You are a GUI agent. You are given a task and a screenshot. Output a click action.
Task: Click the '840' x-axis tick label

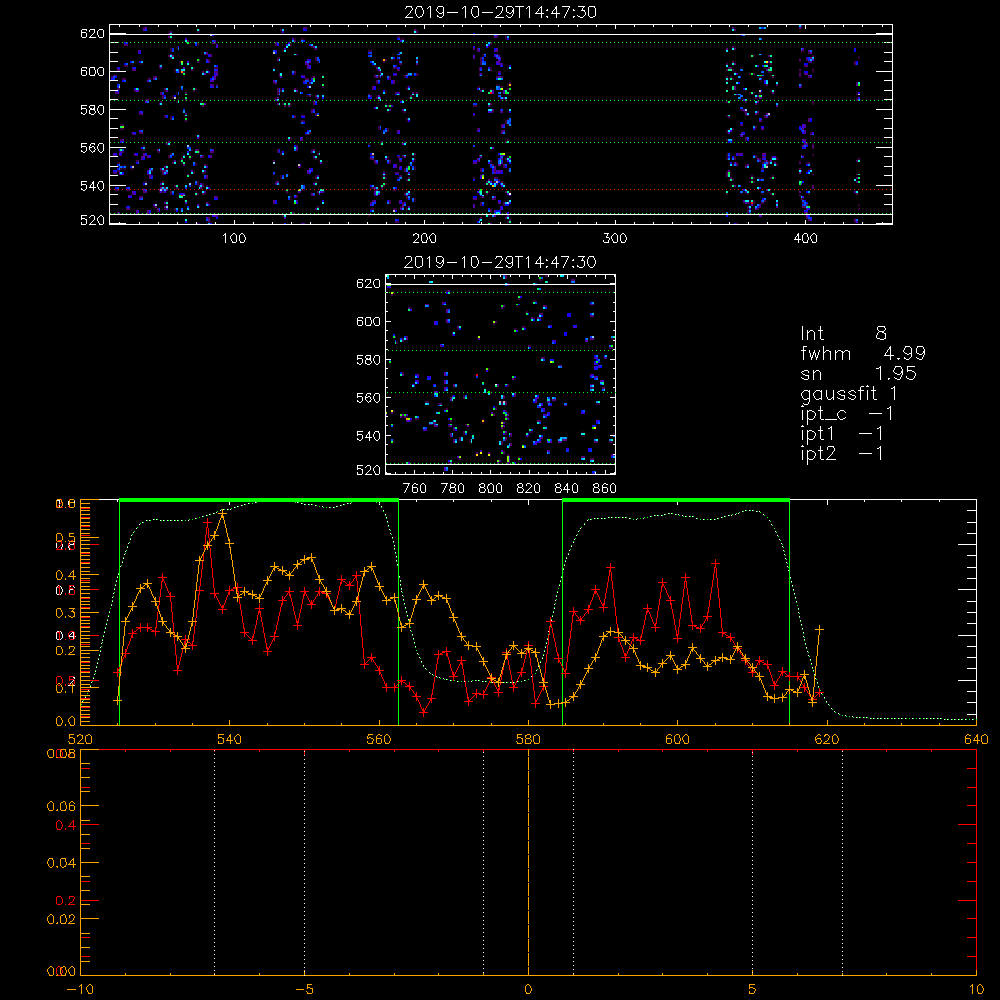point(566,489)
